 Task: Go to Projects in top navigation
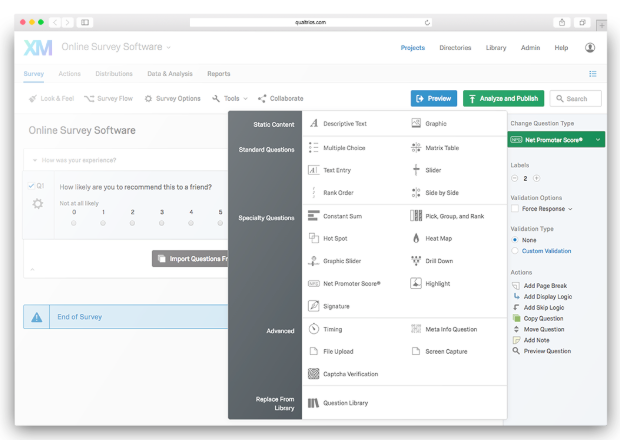pos(413,48)
